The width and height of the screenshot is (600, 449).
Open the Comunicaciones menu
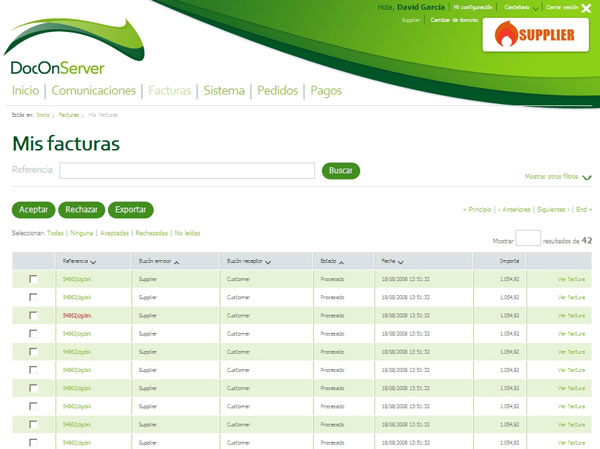(94, 91)
